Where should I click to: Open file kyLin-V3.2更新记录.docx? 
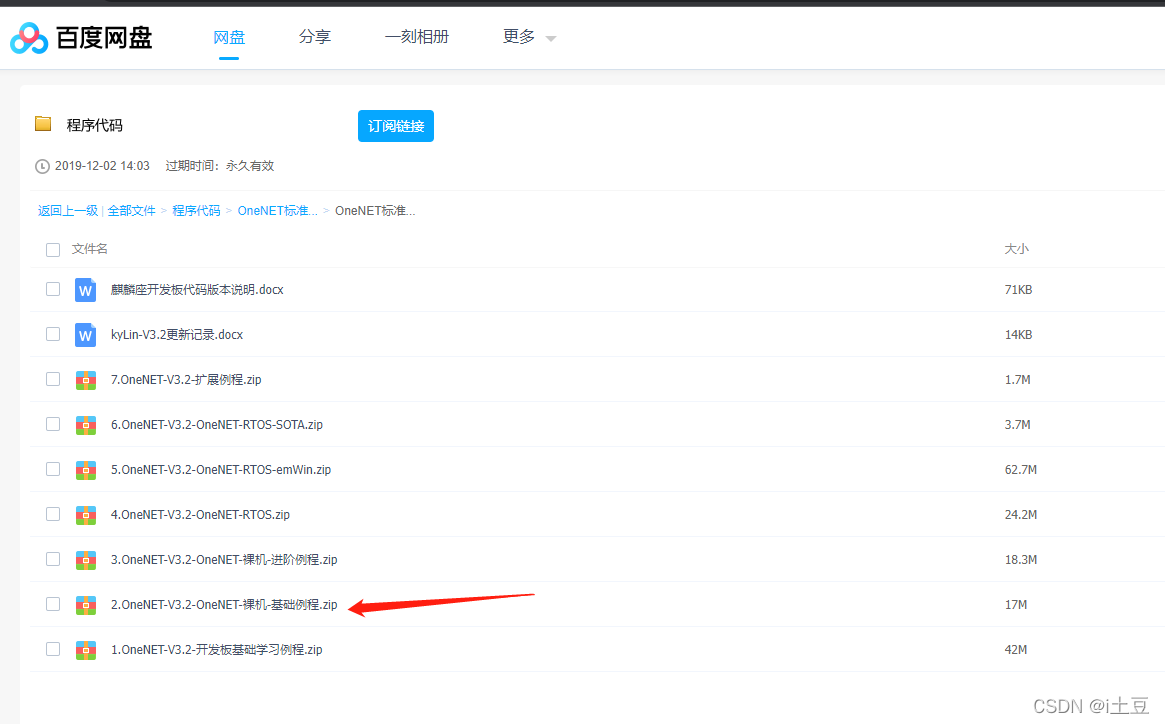coord(177,335)
